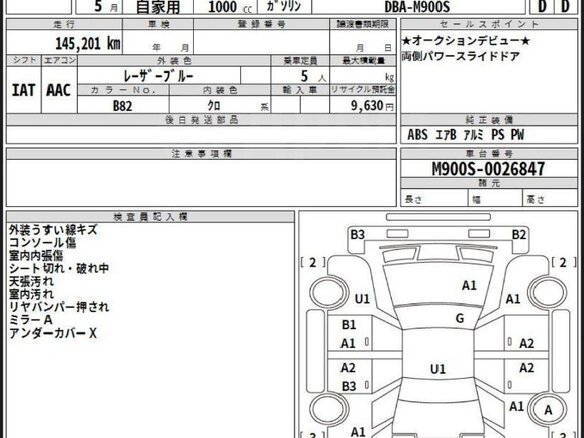Click the 諸元 header
The image size is (584, 438).
(x=489, y=183)
